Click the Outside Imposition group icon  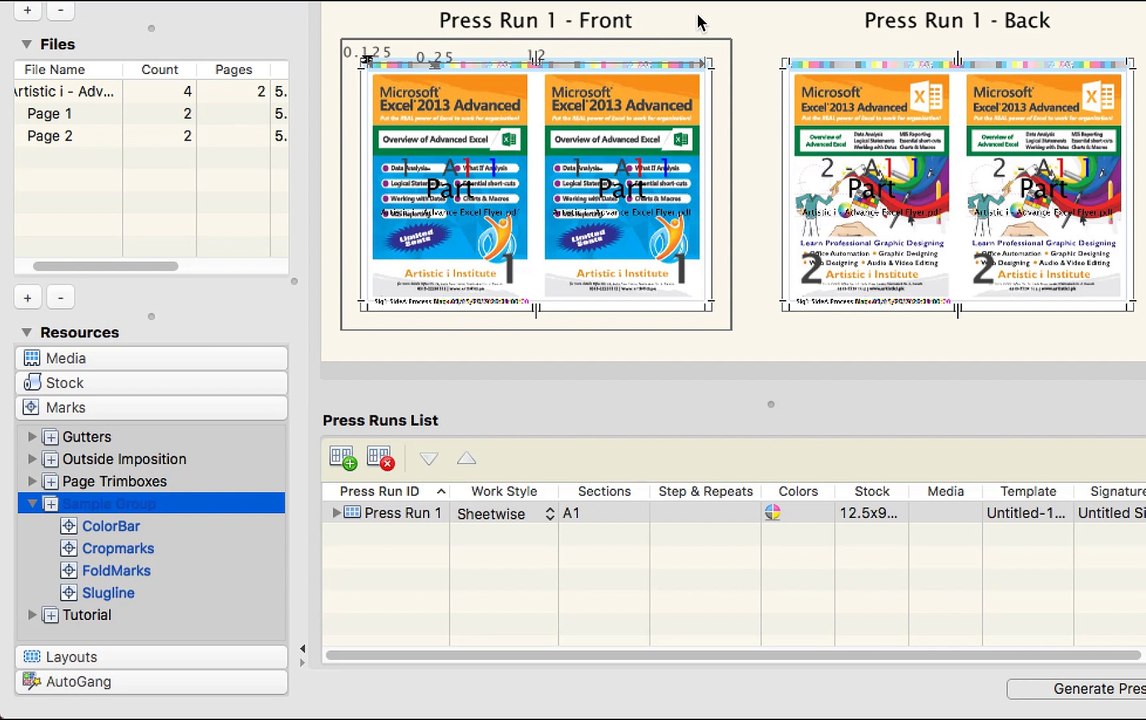click(x=50, y=459)
